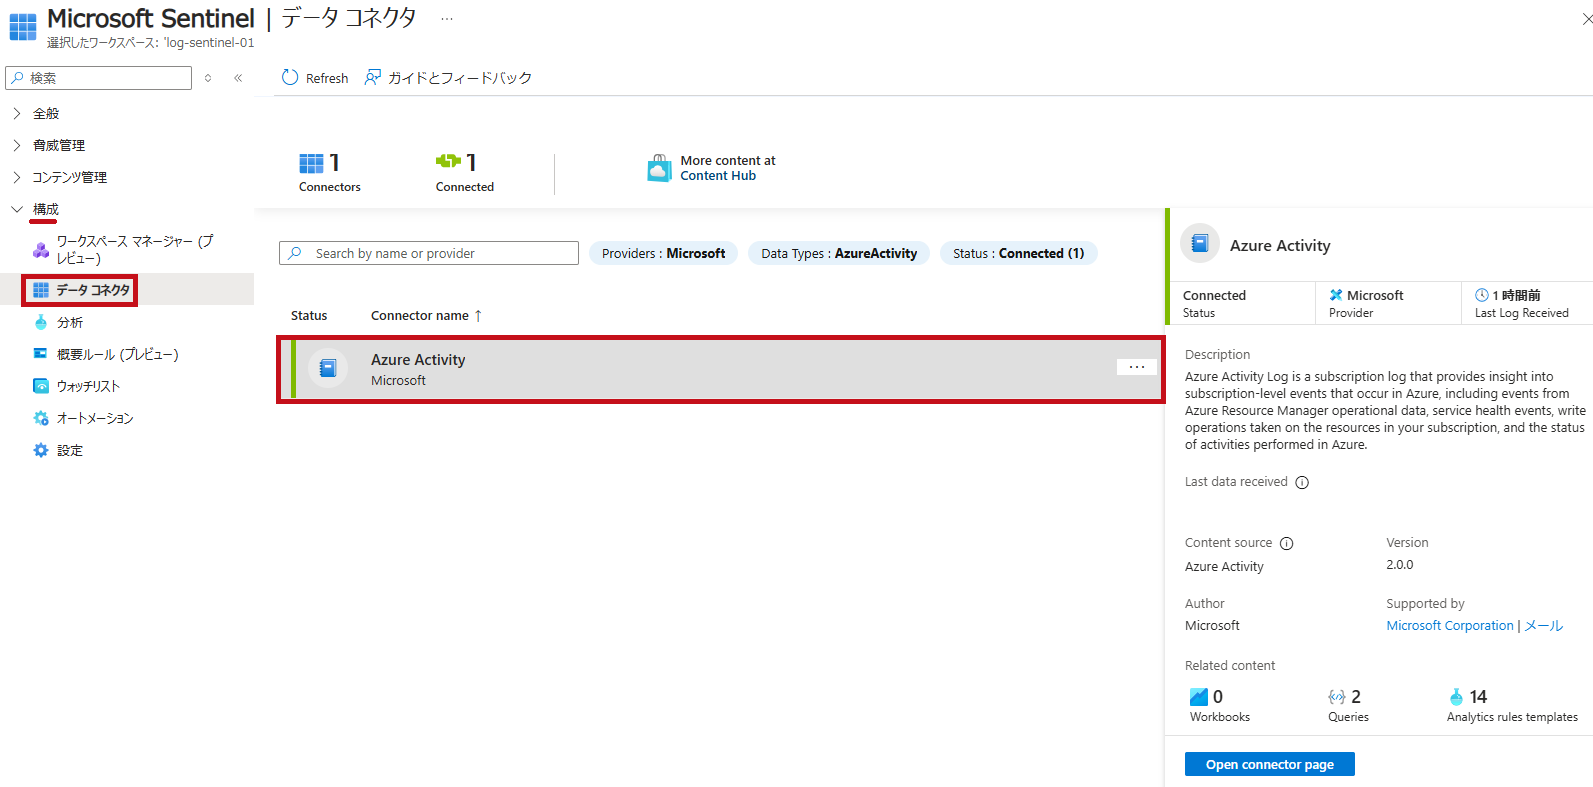Focus the 検索 sidebar search field
Screen dimensions: 1593x787
98,78
